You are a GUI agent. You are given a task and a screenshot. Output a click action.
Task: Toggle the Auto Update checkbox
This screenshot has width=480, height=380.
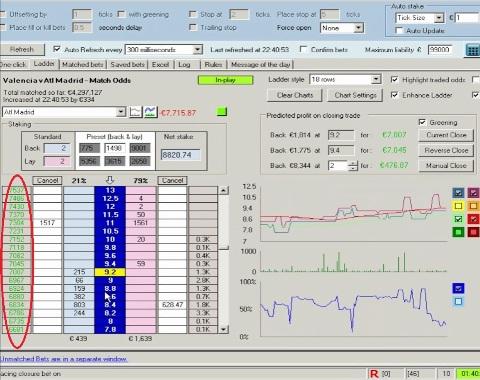point(399,30)
